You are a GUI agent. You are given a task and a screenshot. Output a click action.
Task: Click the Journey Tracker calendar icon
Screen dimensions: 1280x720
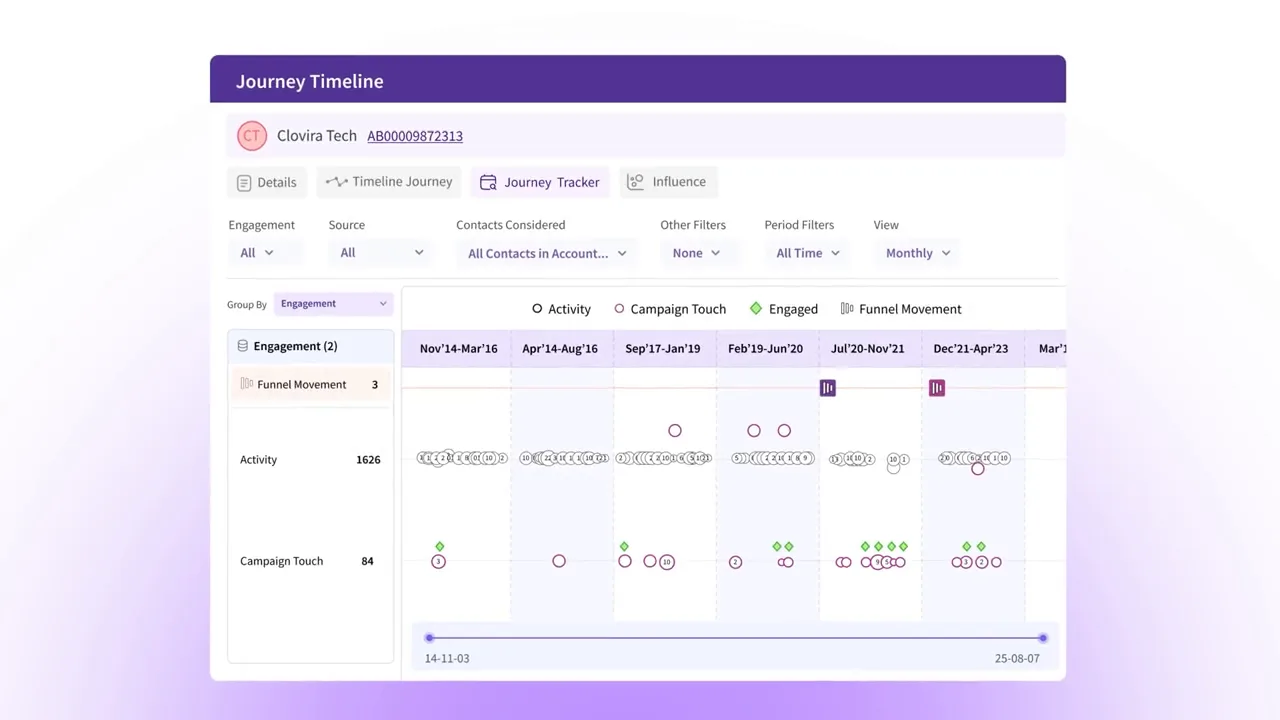pos(488,182)
